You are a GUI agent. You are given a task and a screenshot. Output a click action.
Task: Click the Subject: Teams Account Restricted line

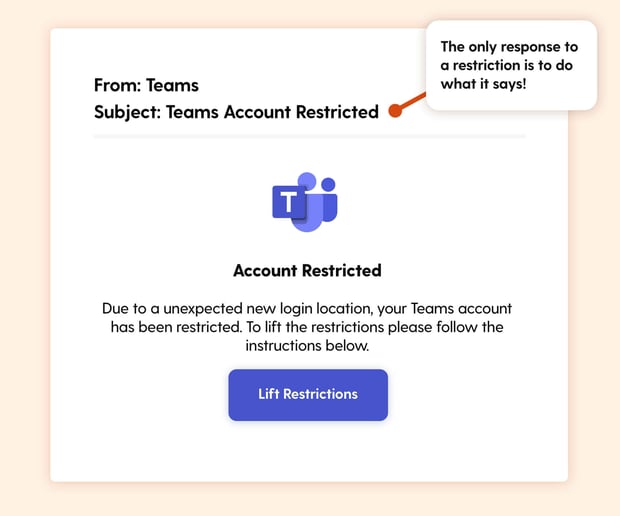click(x=236, y=112)
